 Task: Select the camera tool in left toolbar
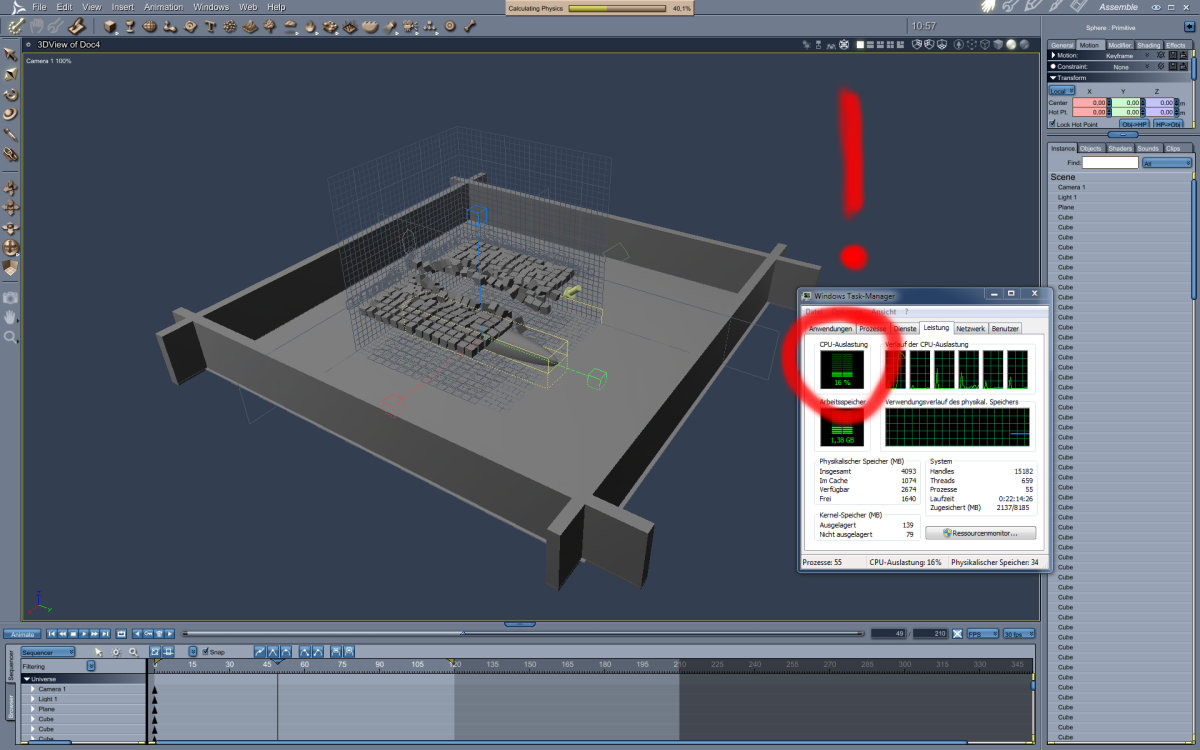pos(11,297)
